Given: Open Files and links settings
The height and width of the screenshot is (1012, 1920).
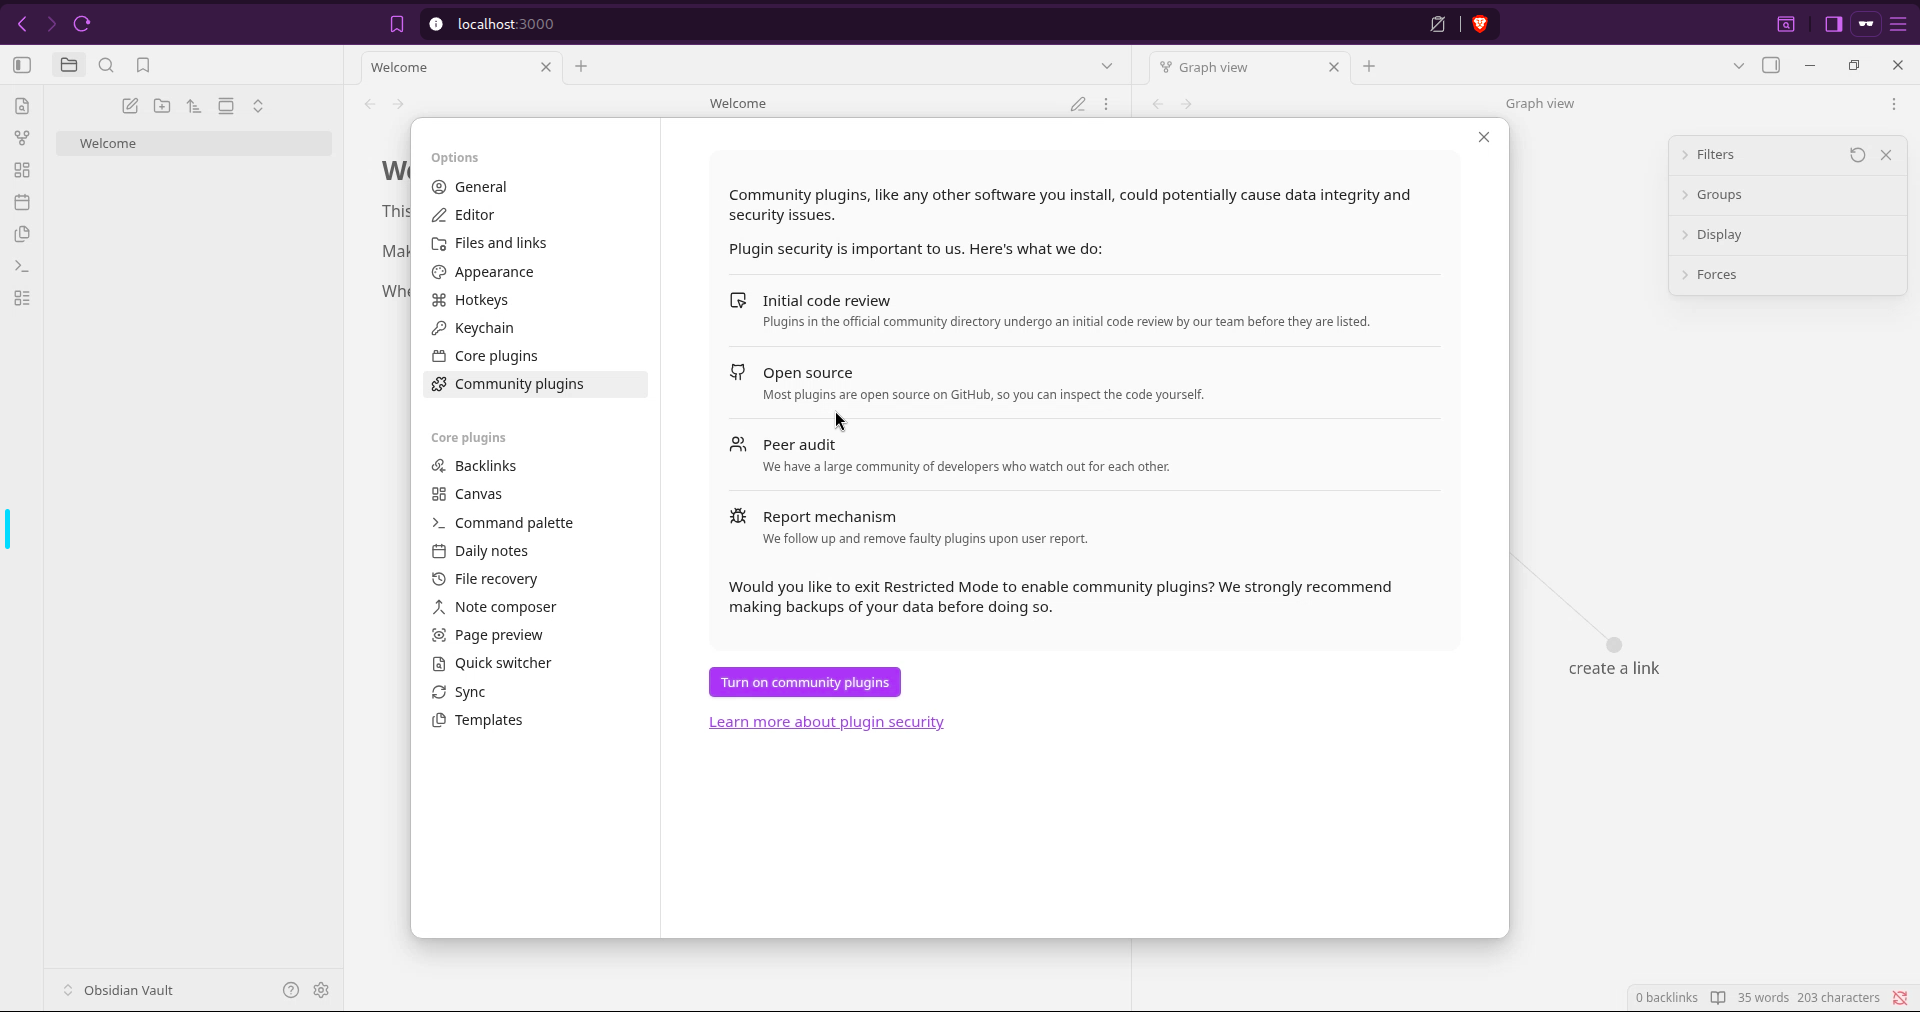Looking at the screenshot, I should pos(535,243).
